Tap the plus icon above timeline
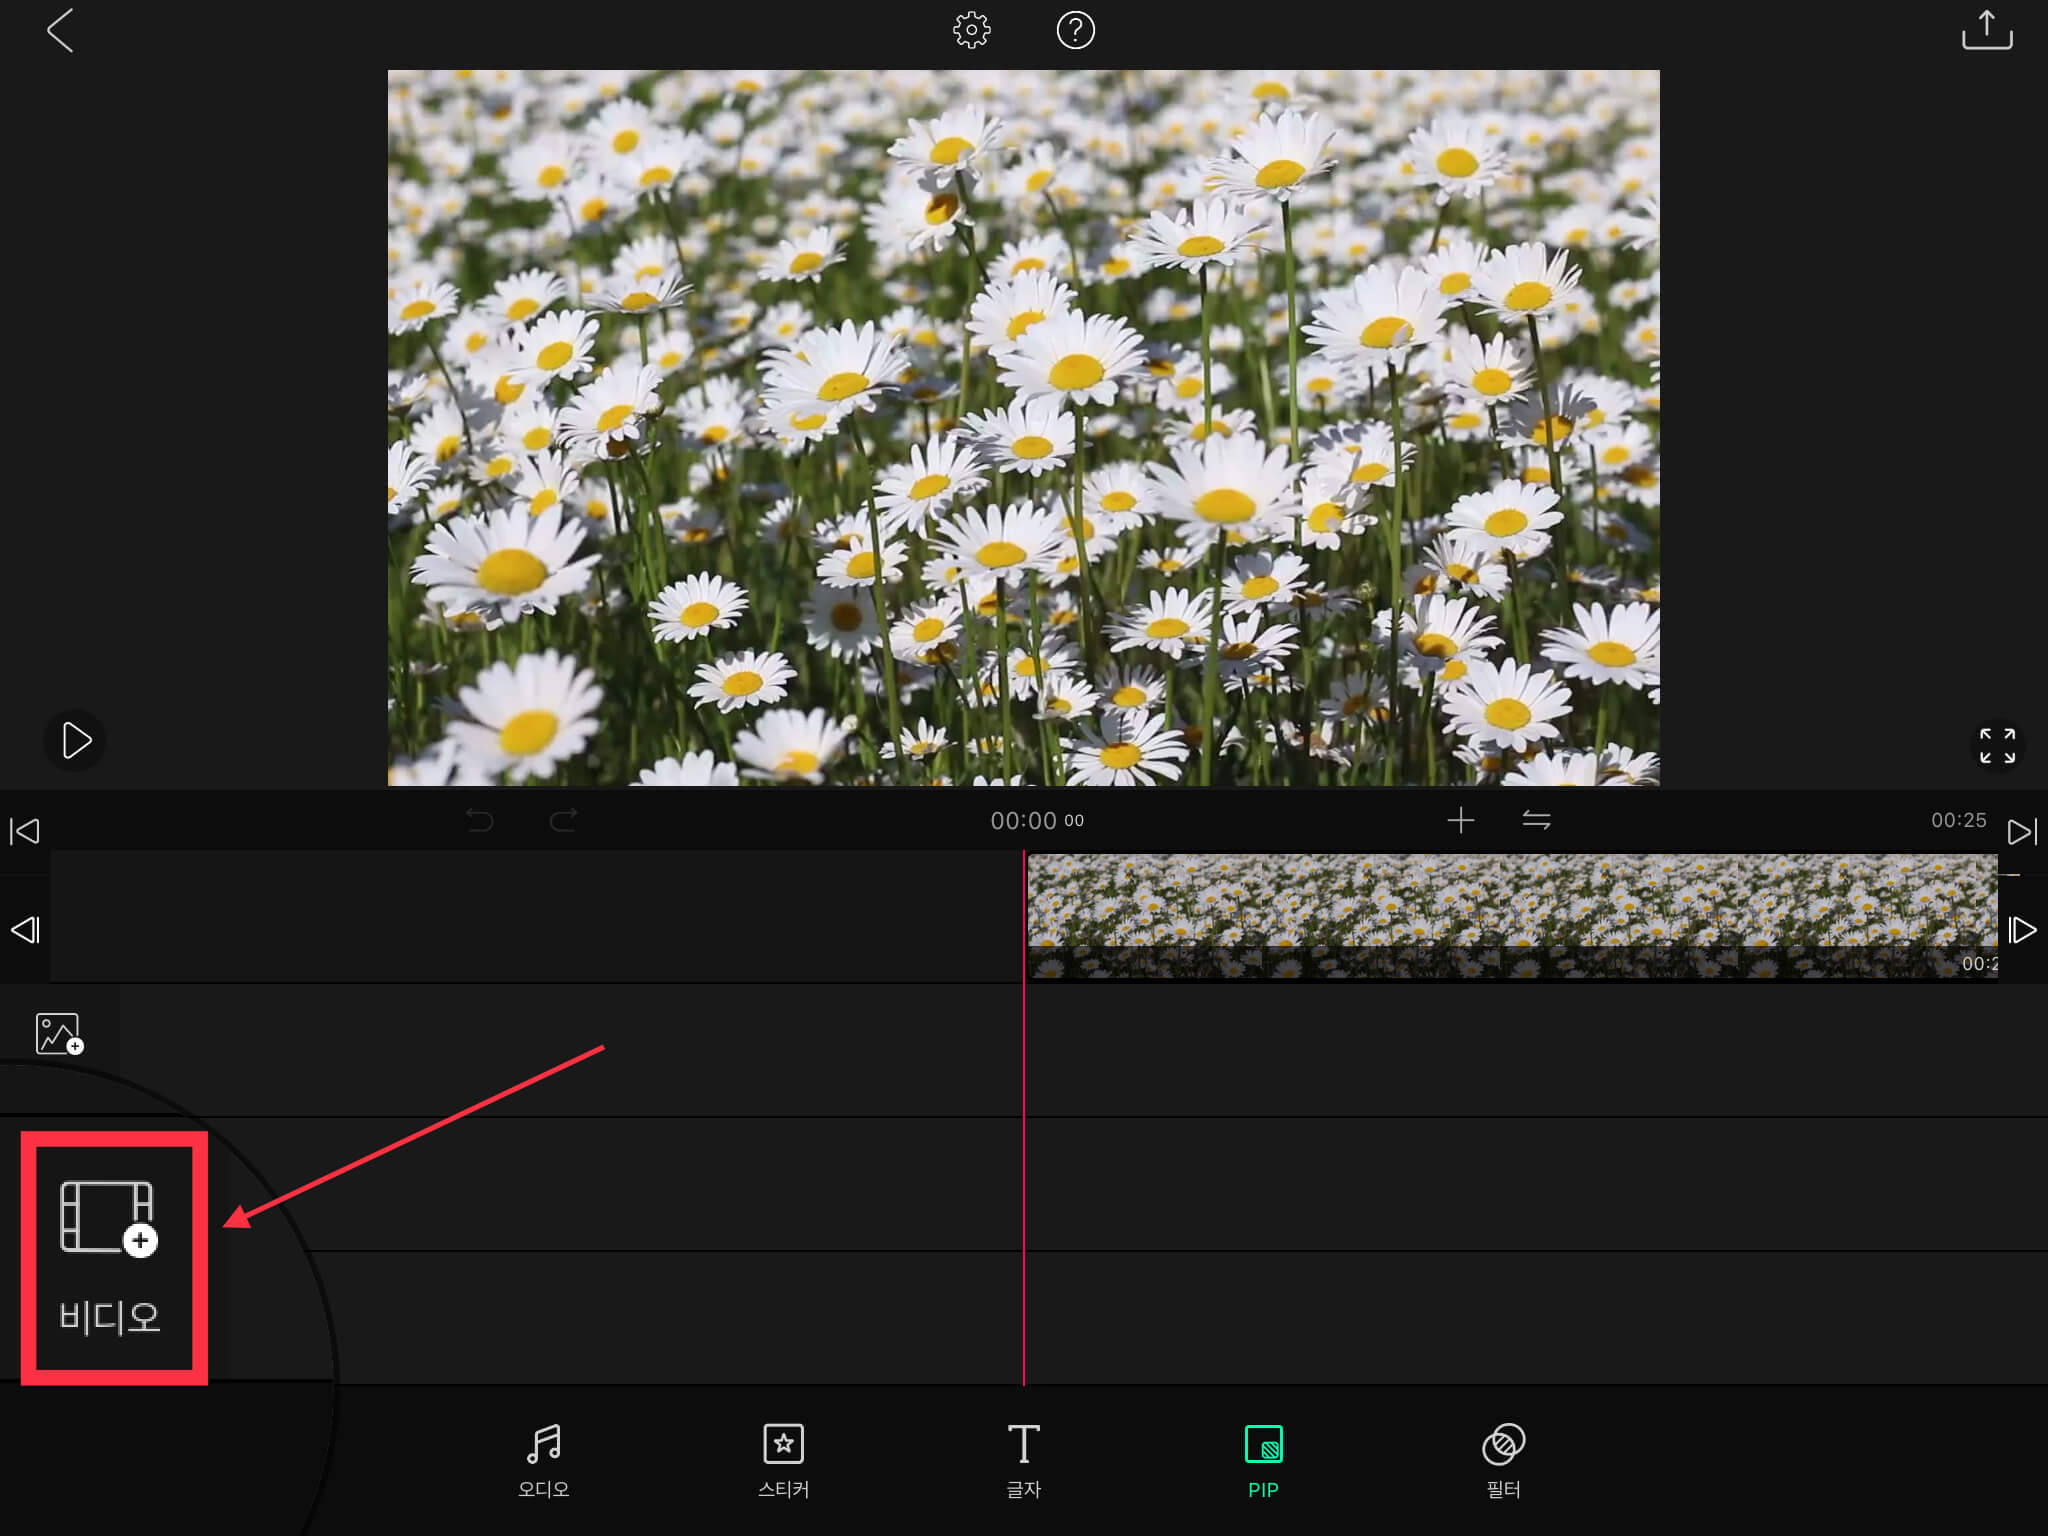 (x=1460, y=820)
